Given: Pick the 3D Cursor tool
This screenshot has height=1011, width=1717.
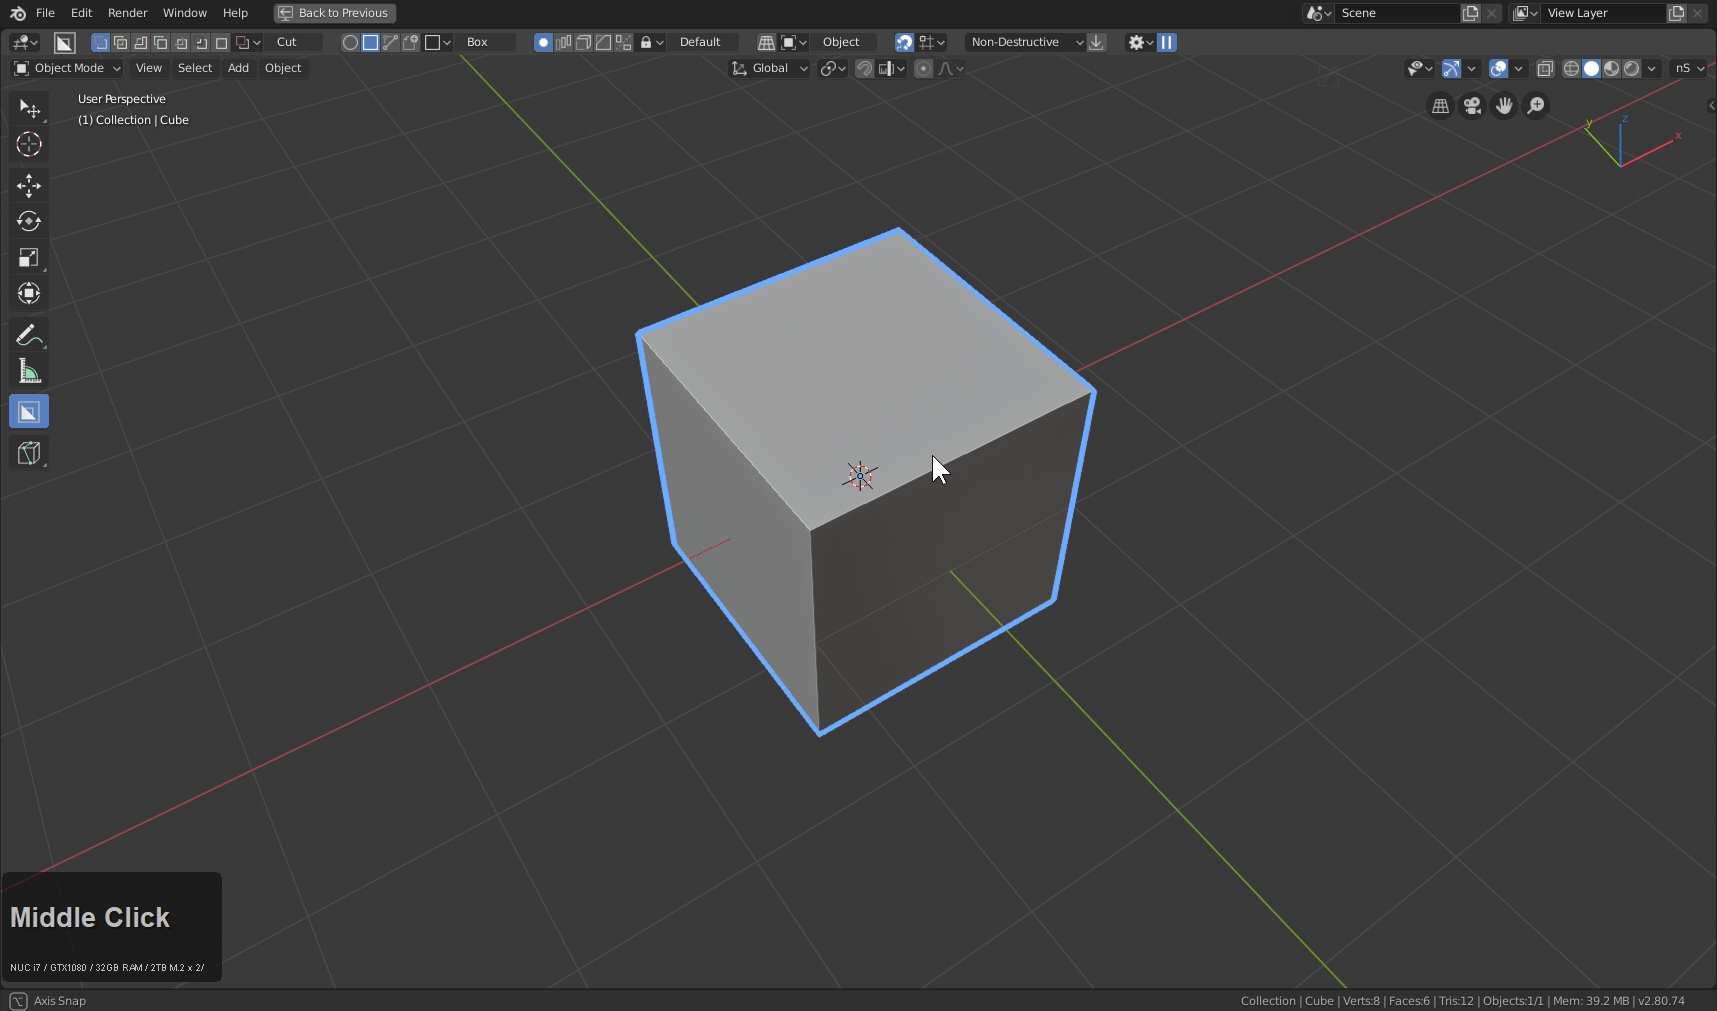Looking at the screenshot, I should [x=29, y=144].
